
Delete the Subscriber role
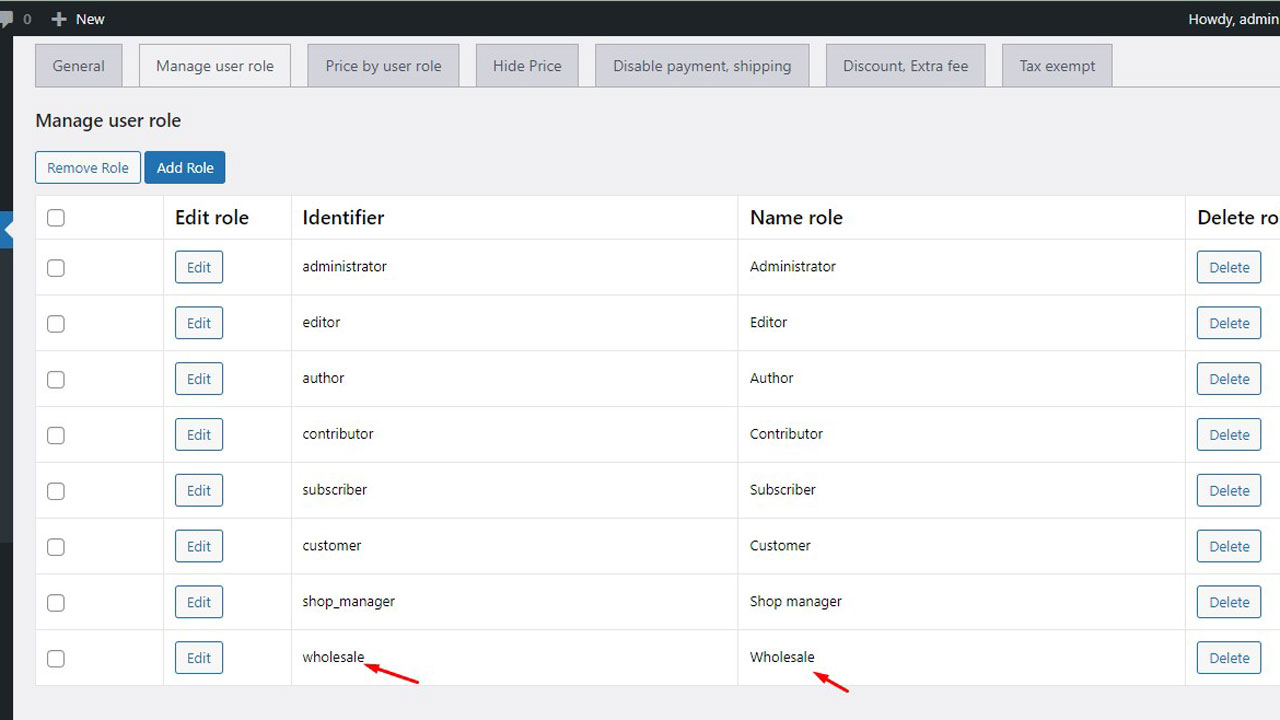(1229, 490)
